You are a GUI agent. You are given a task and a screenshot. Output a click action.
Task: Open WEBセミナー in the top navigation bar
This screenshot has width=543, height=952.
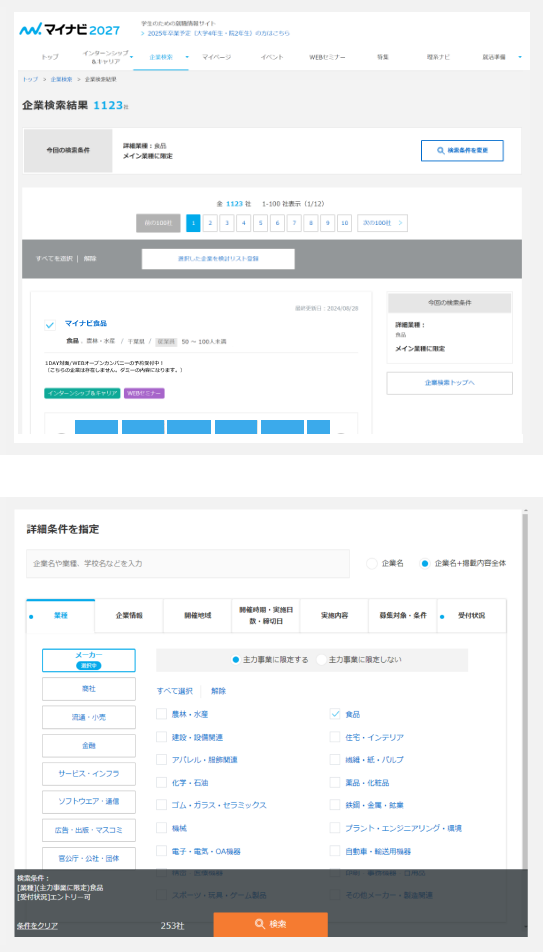pos(327,57)
